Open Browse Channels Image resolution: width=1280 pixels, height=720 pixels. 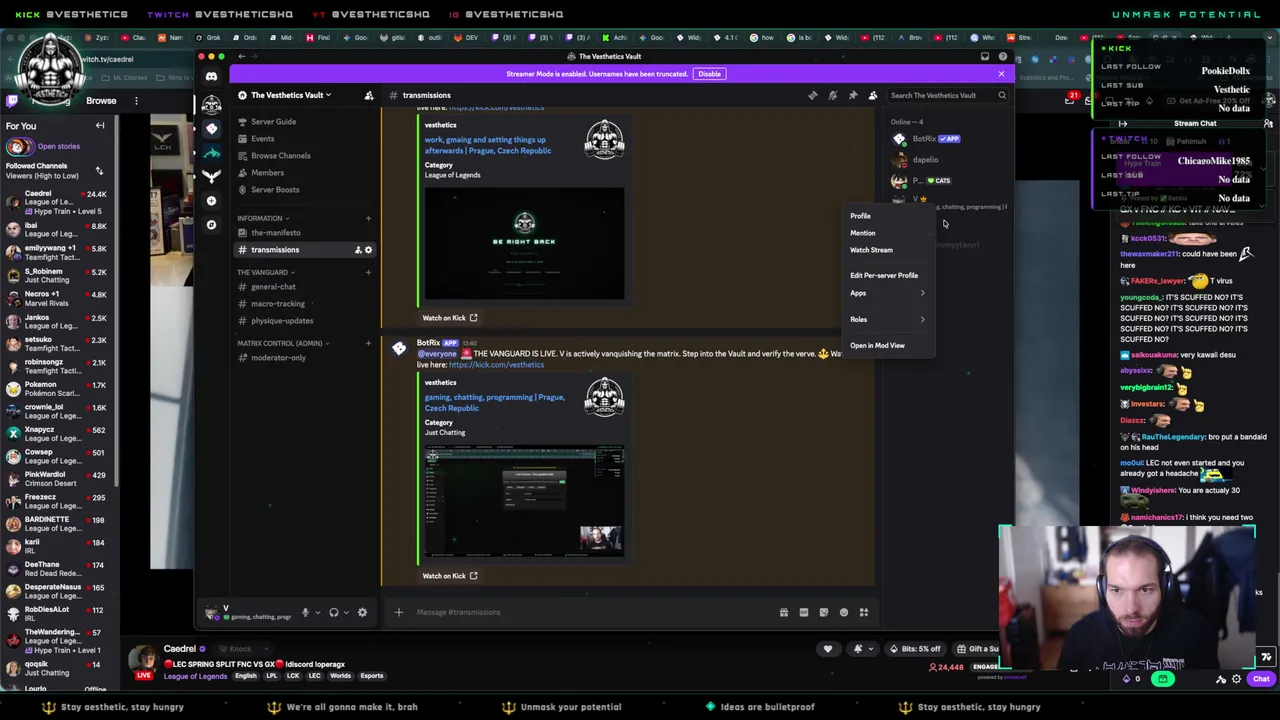point(280,156)
